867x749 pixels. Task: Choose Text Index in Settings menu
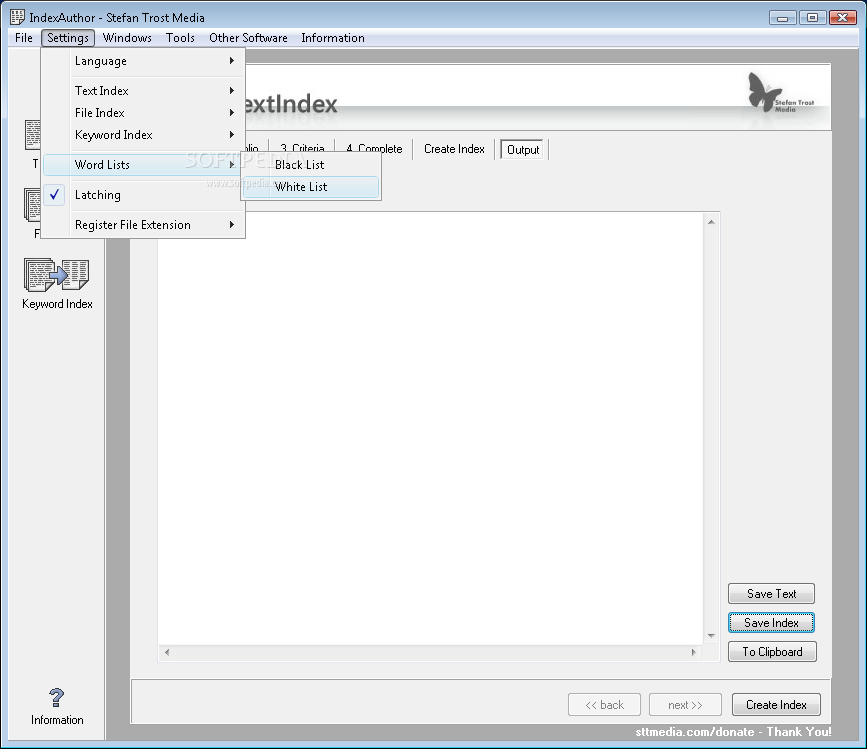coord(144,91)
